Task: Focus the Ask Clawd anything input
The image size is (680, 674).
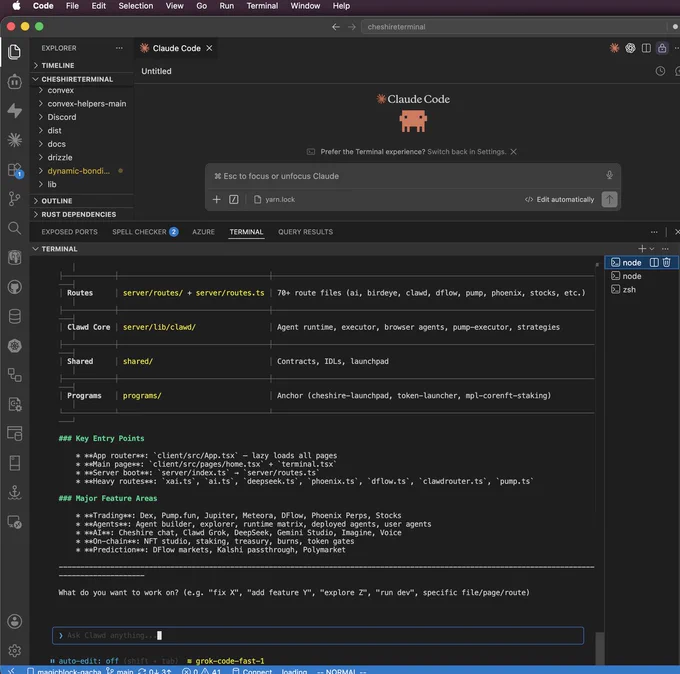Action: click(x=318, y=635)
